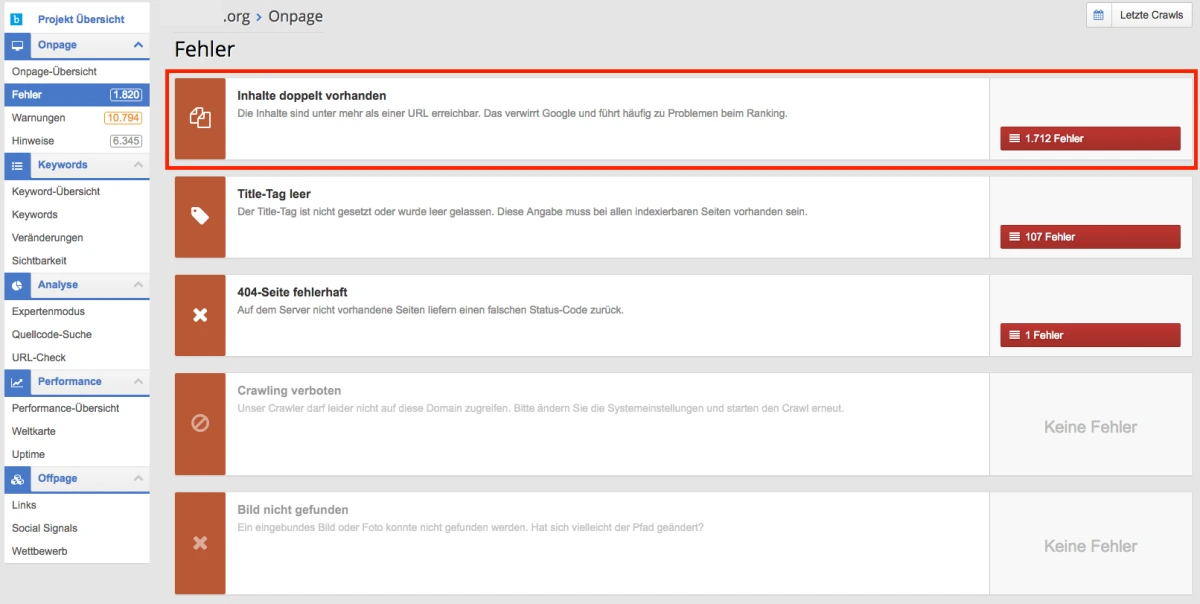Click the Title-Tag leer tag icon
The image size is (1200, 604).
(200, 216)
